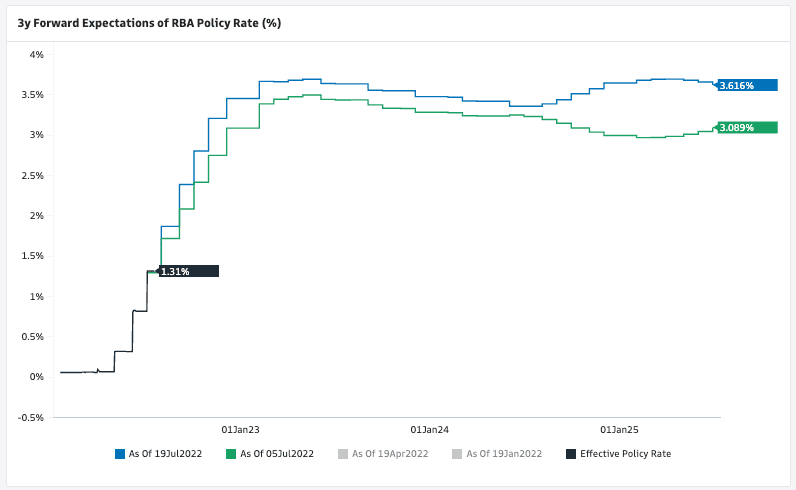This screenshot has width=796, height=490.
Task: Click the green legend swatch for 05Jul2022
Action: pyautogui.click(x=232, y=454)
